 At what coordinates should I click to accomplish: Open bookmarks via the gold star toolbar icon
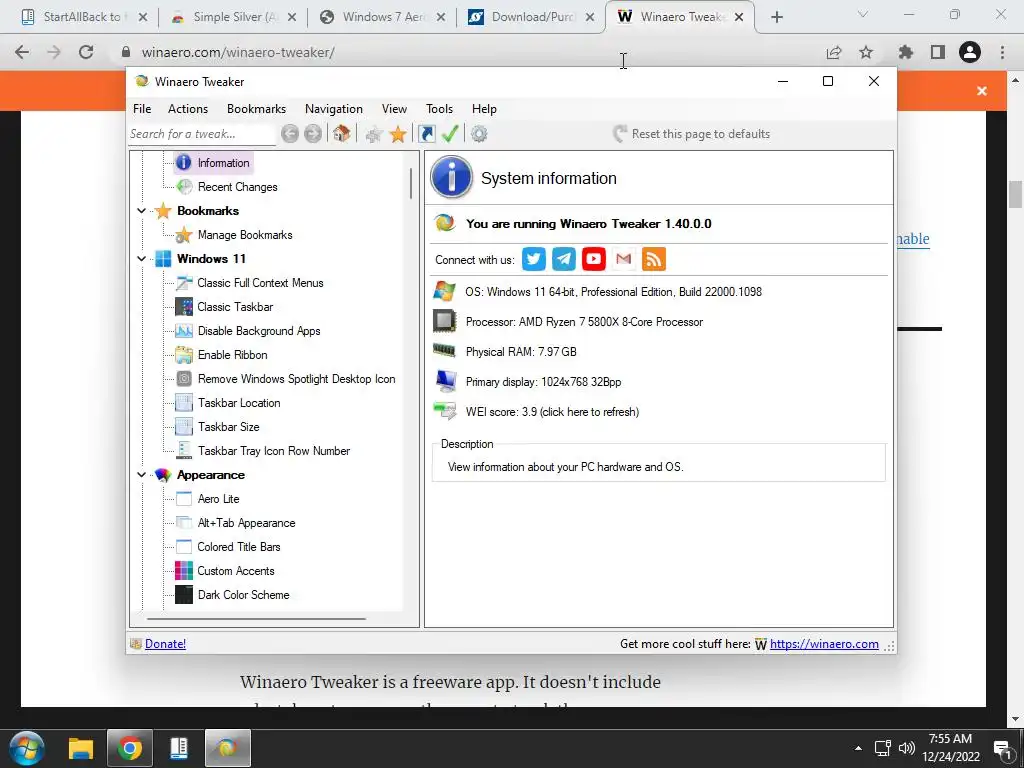398,134
